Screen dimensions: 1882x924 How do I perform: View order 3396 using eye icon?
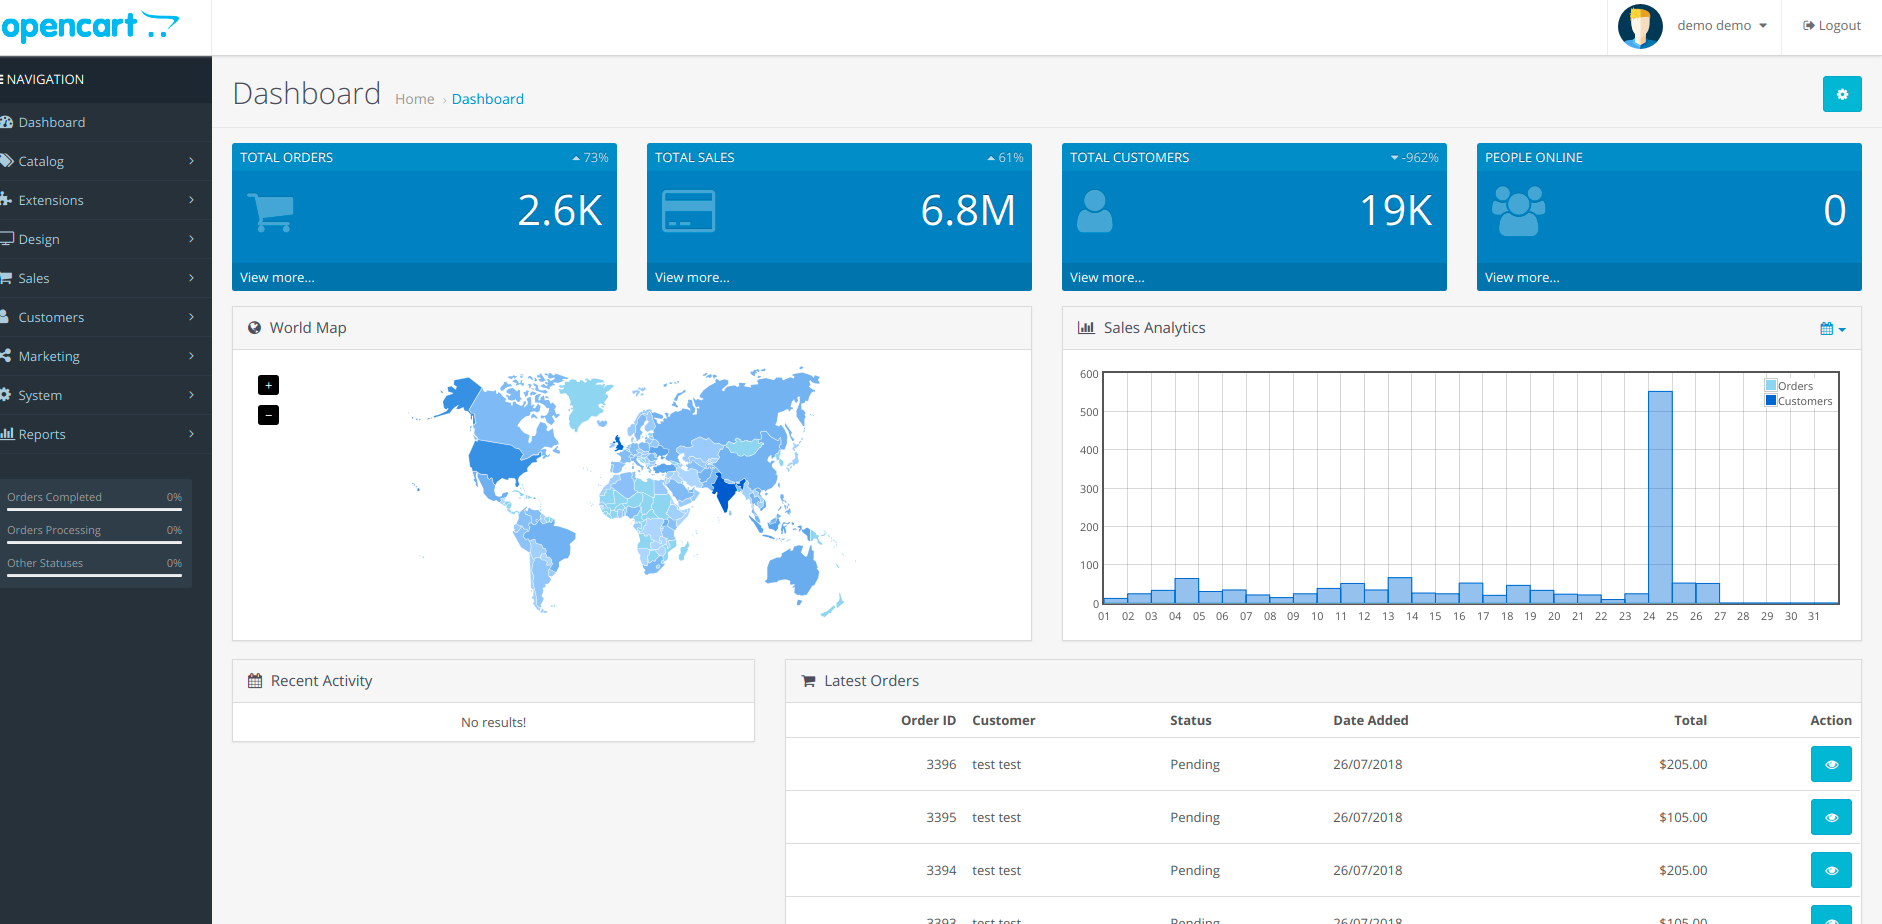(1830, 764)
